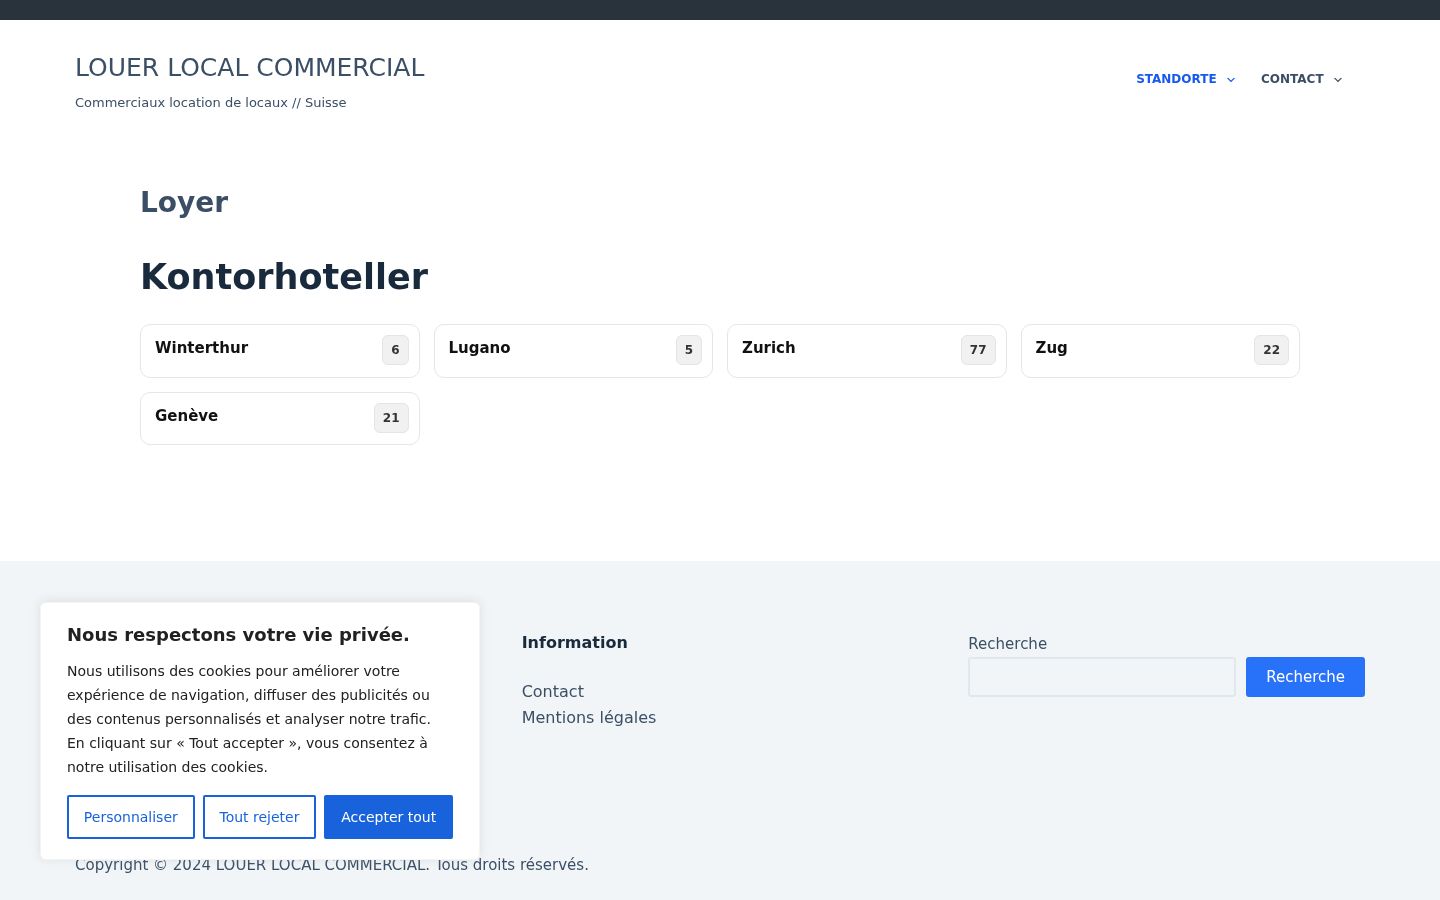The image size is (1440, 900).
Task: Open the Contact menu in the header
Action: [1292, 79]
